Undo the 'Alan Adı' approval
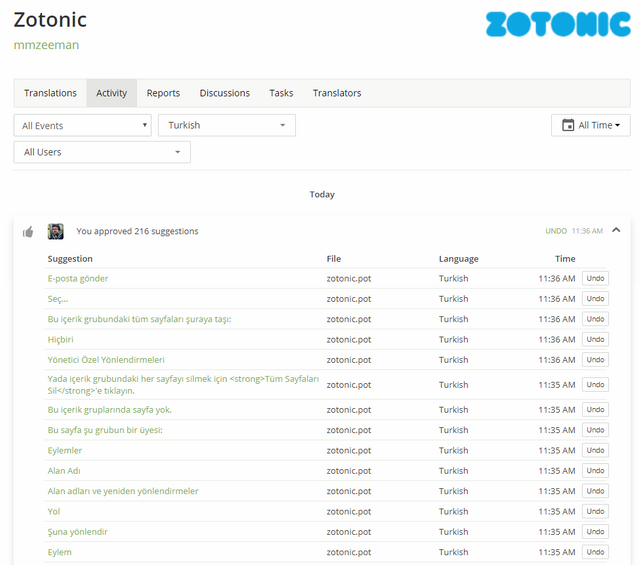Image resolution: width=640 pixels, height=565 pixels. (595, 471)
